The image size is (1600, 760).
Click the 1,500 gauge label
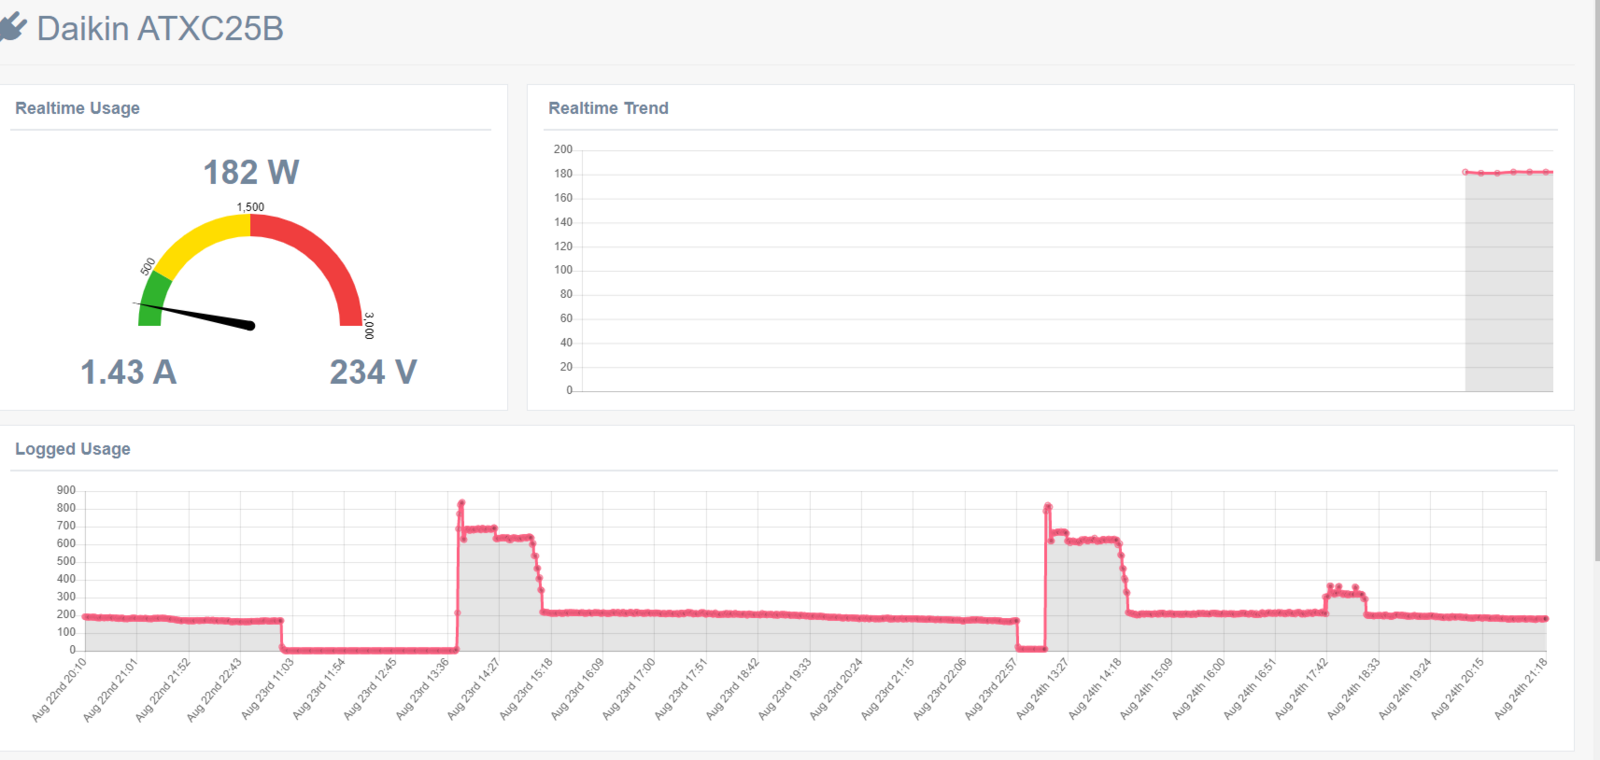[x=250, y=207]
